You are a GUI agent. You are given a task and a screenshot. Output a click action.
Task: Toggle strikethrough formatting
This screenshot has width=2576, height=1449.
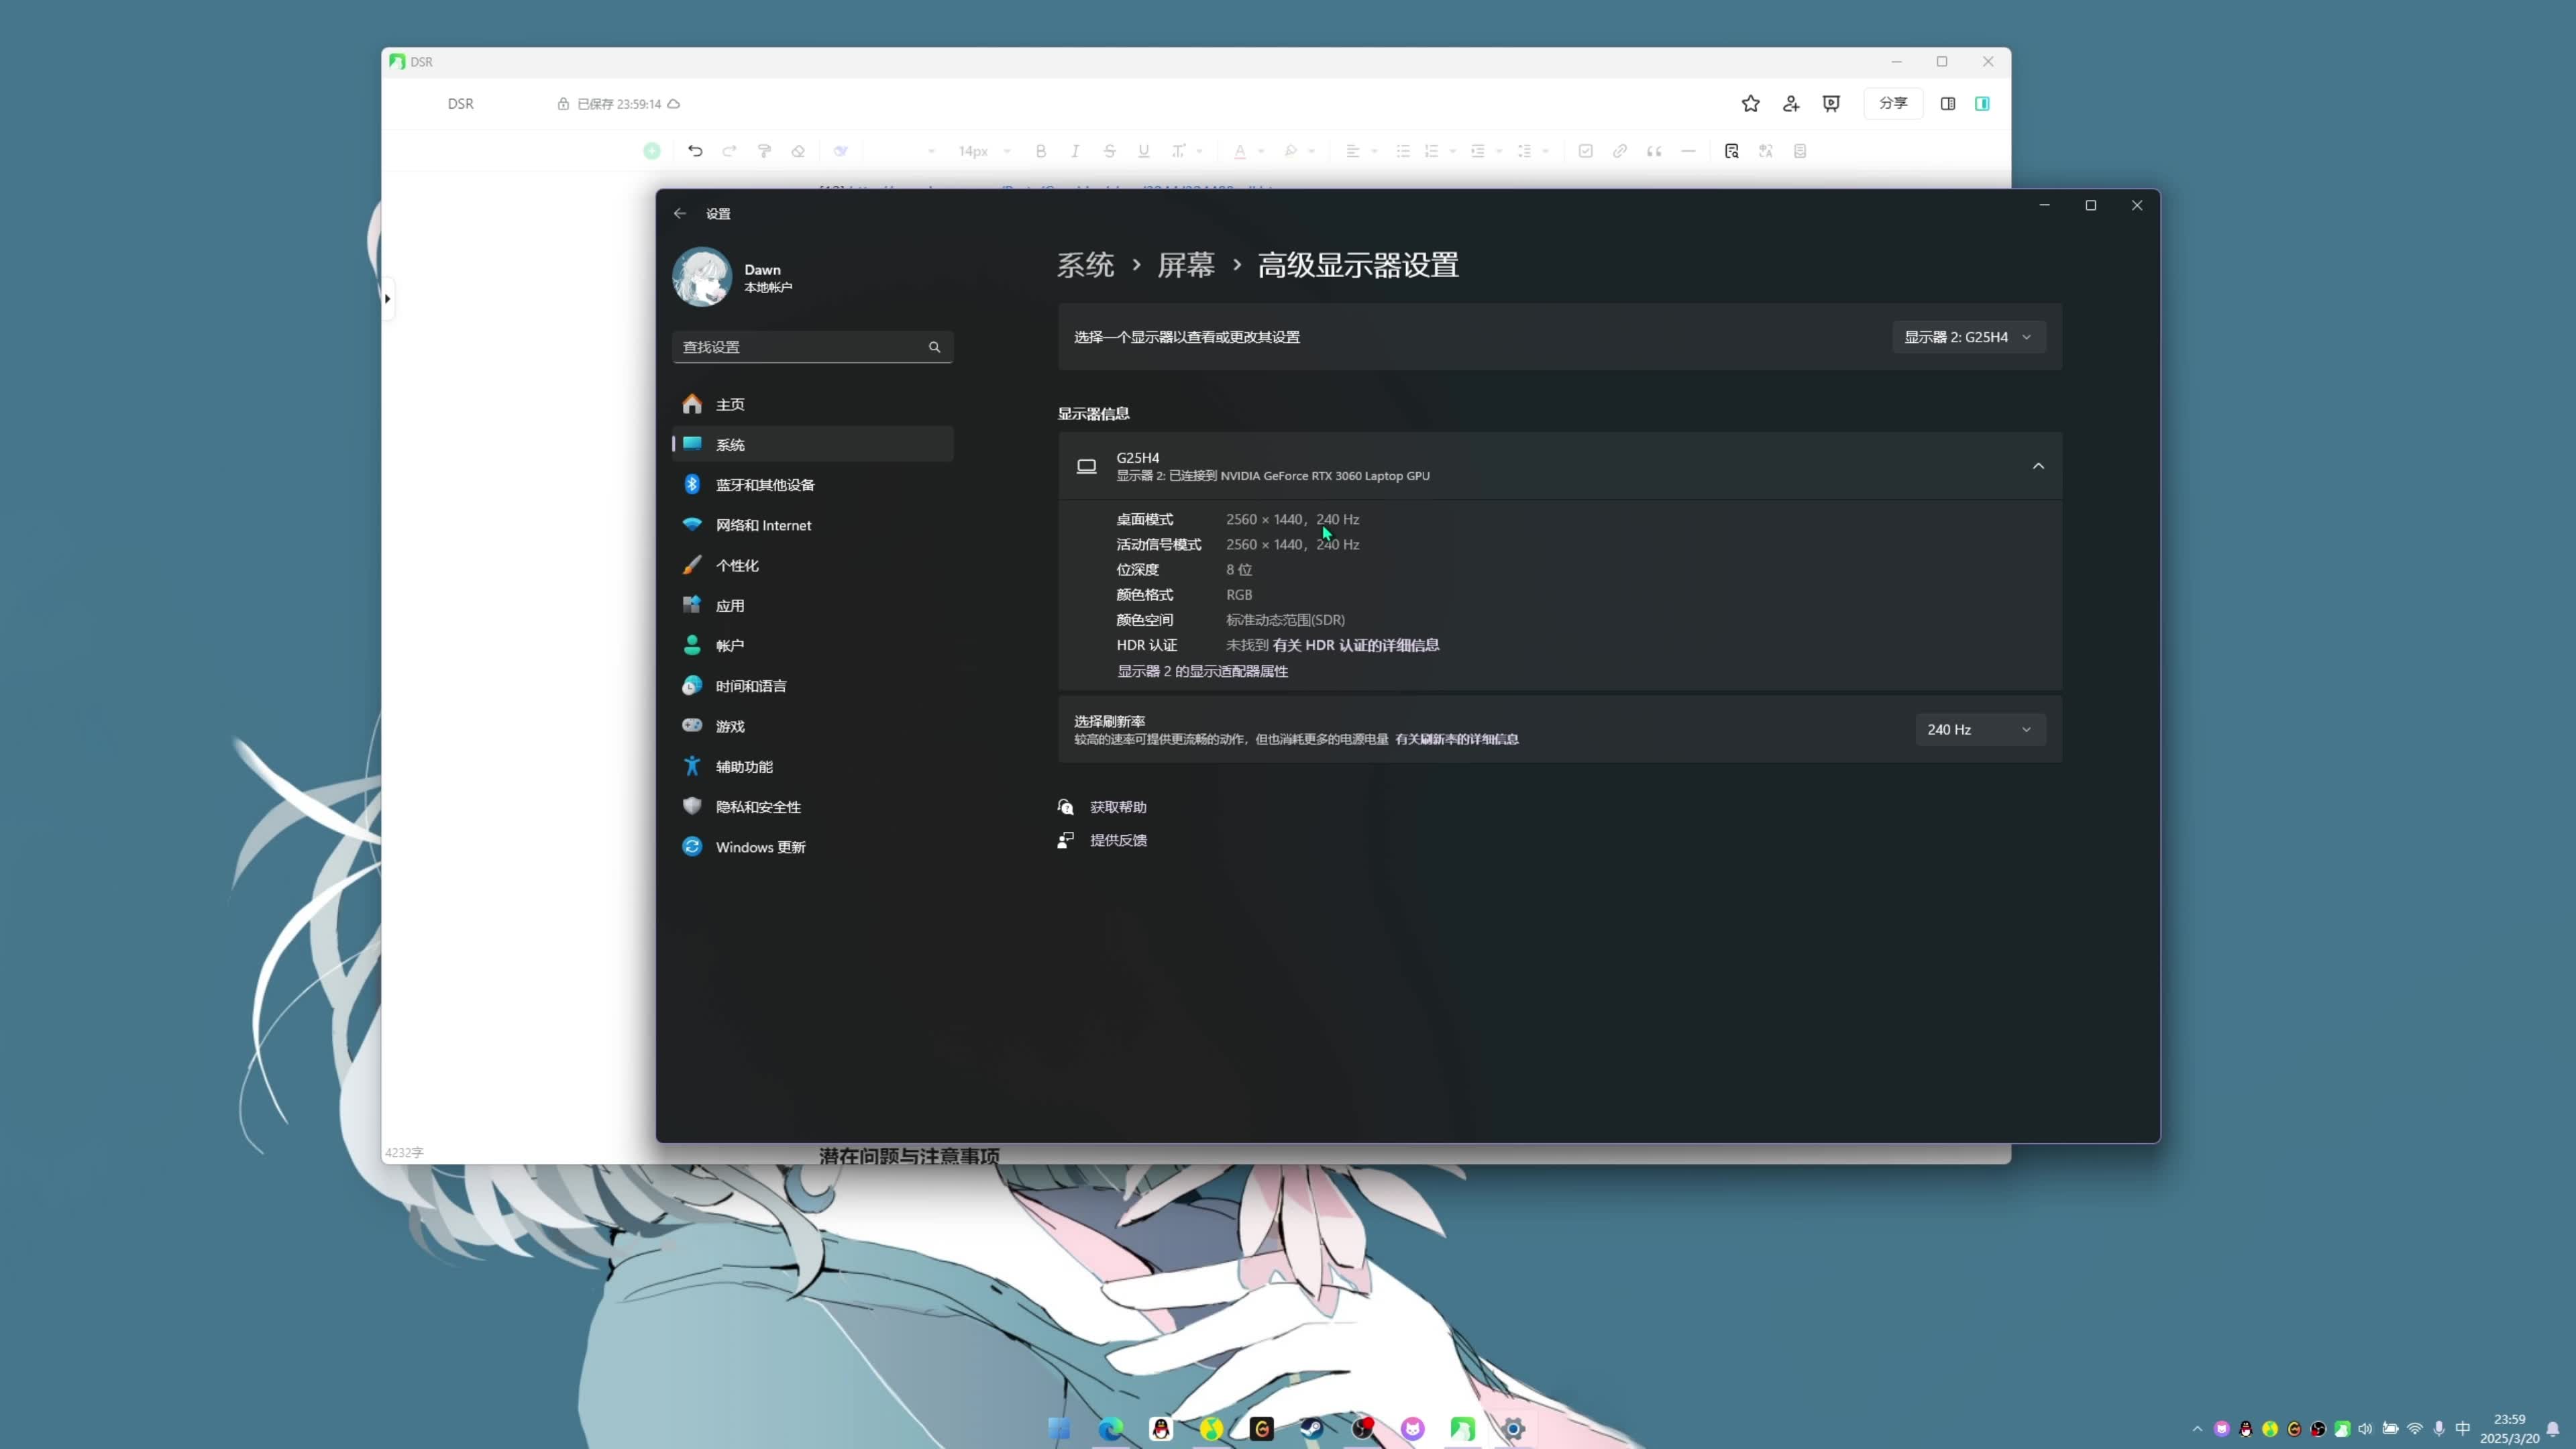(1110, 151)
